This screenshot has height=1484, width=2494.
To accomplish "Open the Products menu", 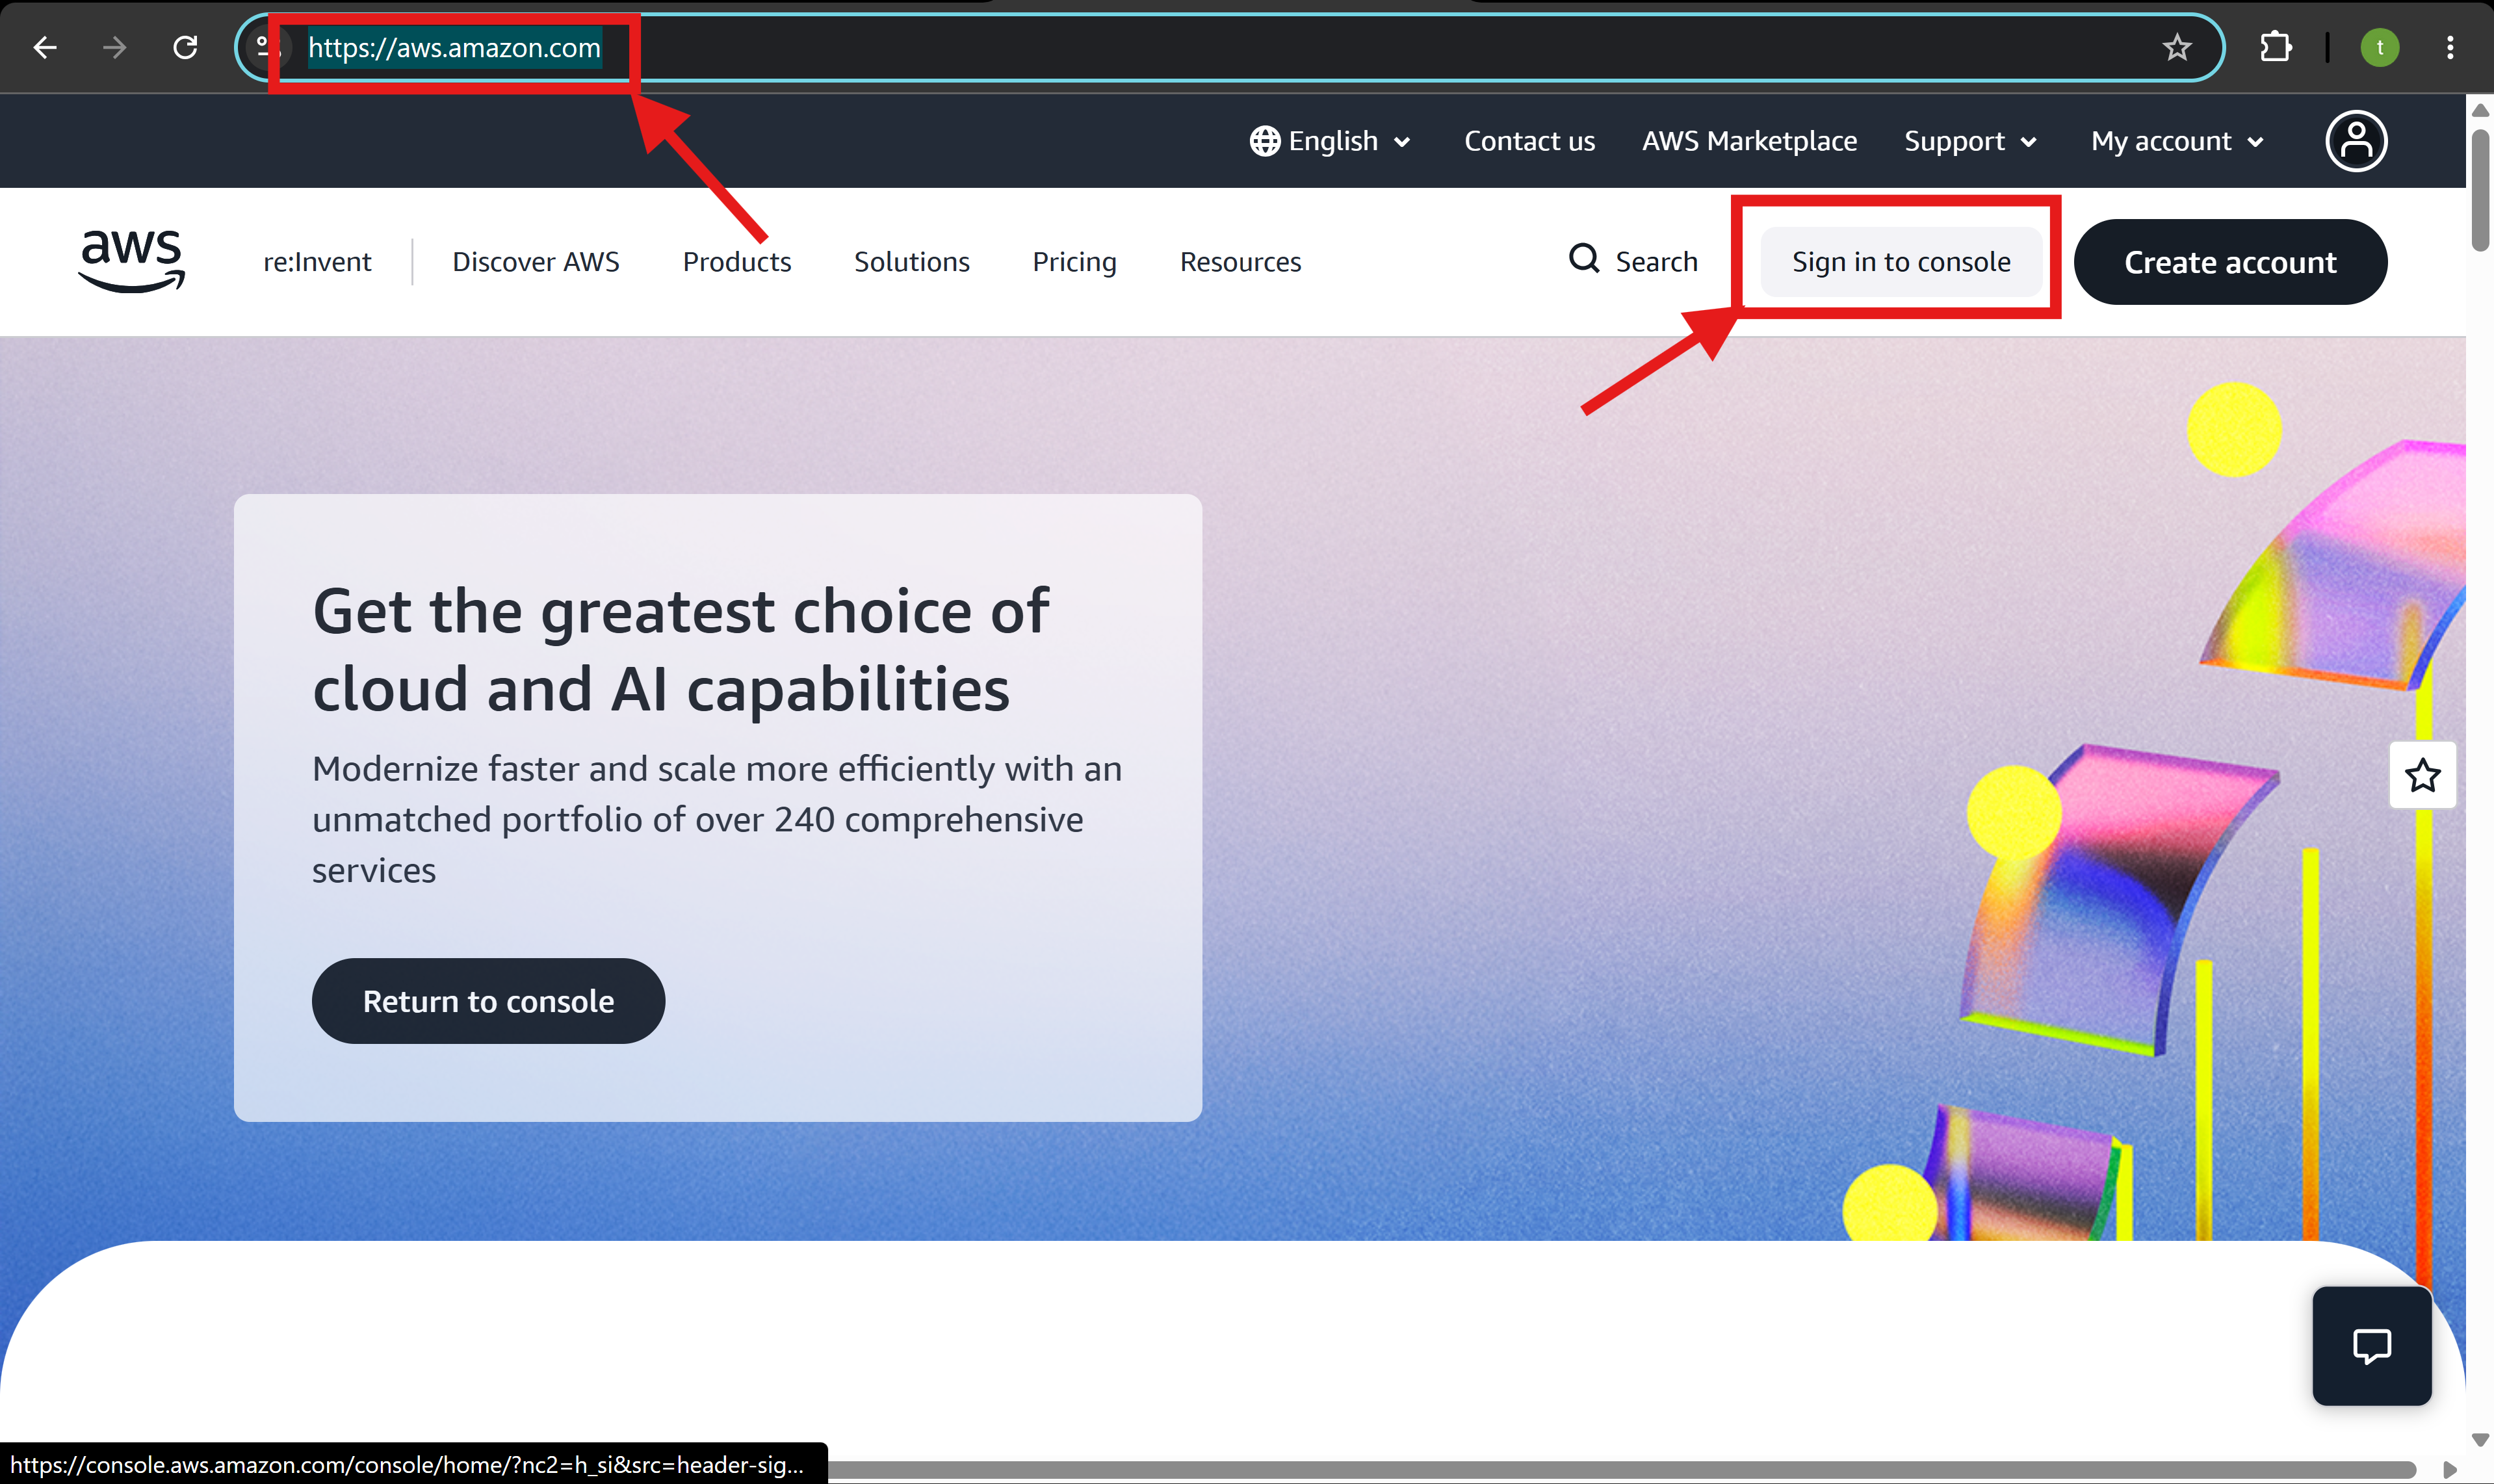I will [737, 262].
